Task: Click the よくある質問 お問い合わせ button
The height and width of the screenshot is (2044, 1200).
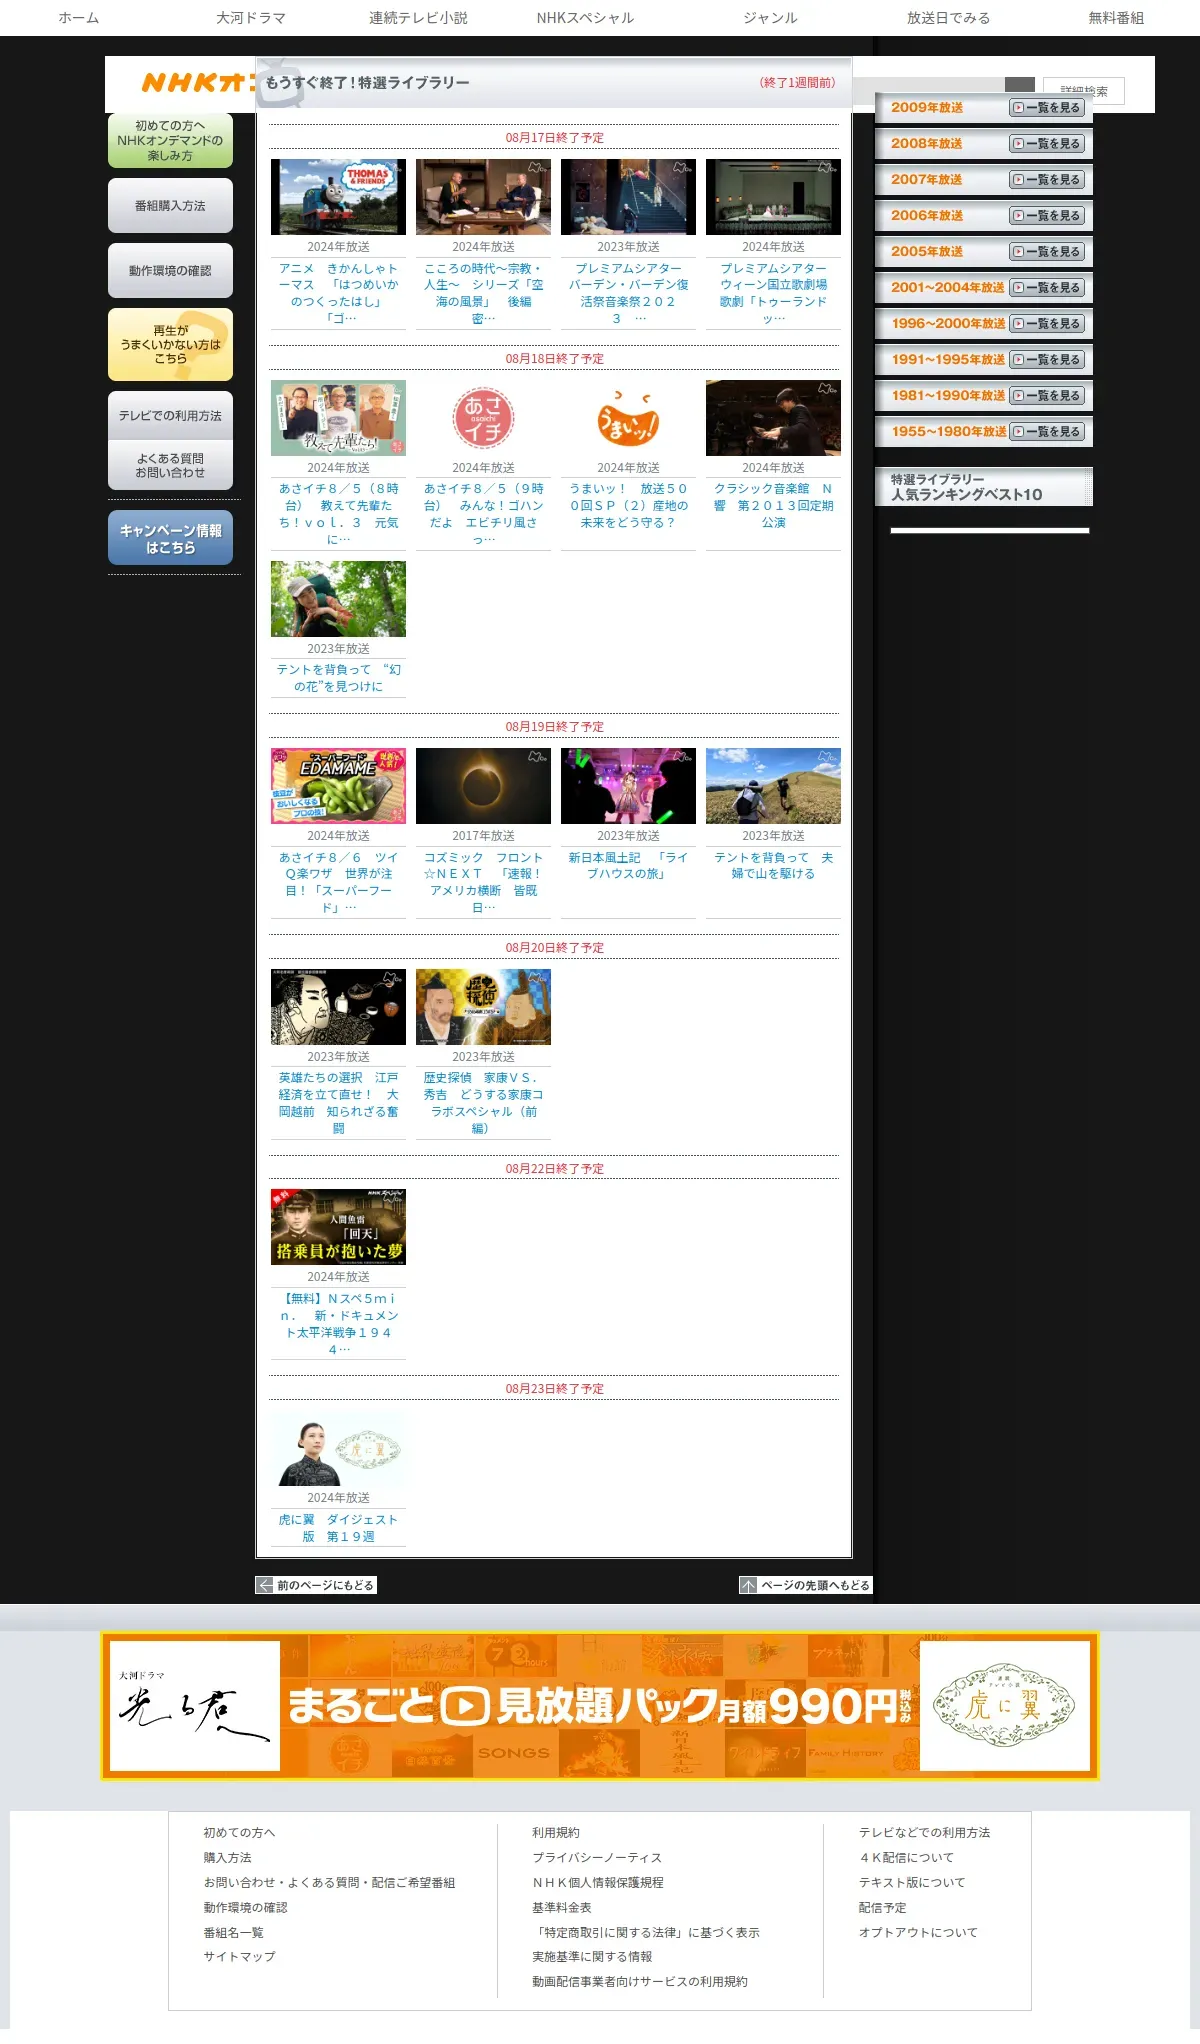Action: click(170, 465)
